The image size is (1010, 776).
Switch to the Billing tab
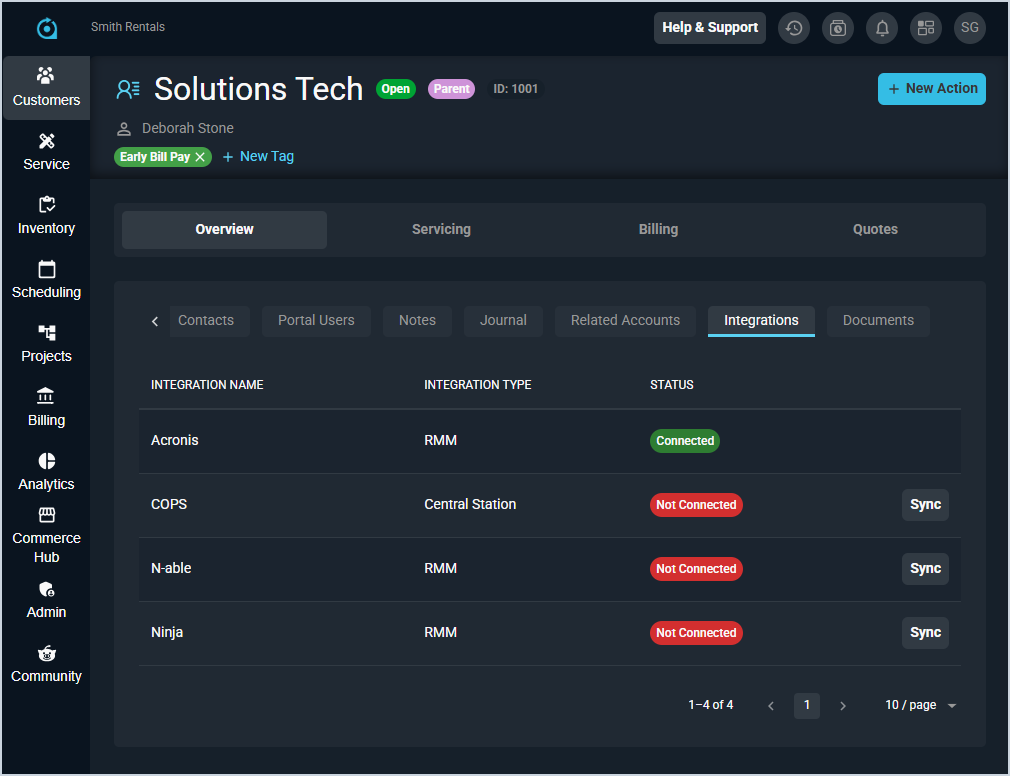pos(658,229)
